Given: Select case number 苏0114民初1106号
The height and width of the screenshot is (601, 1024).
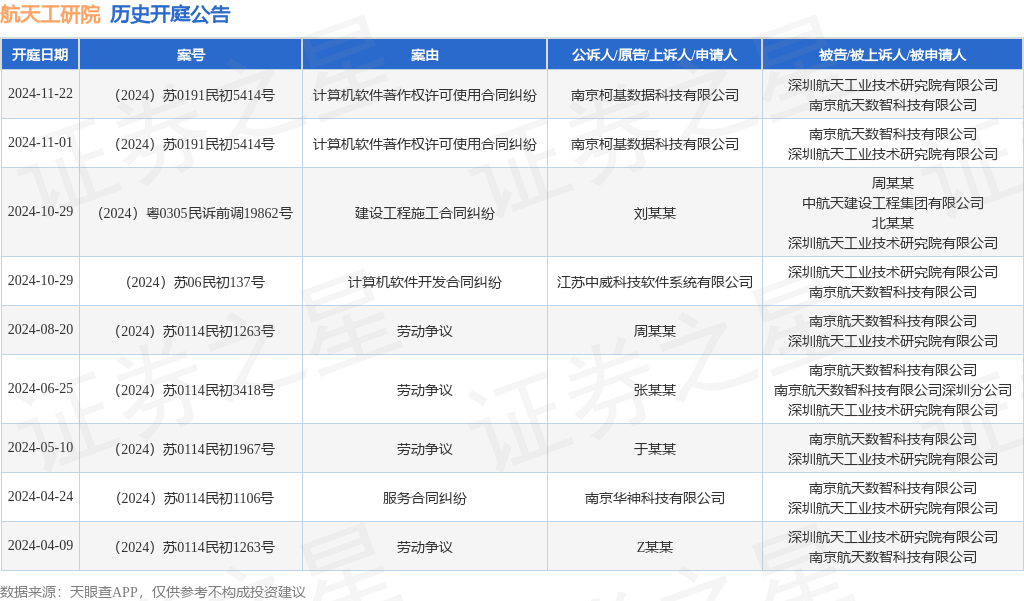Looking at the screenshot, I should click(194, 498).
